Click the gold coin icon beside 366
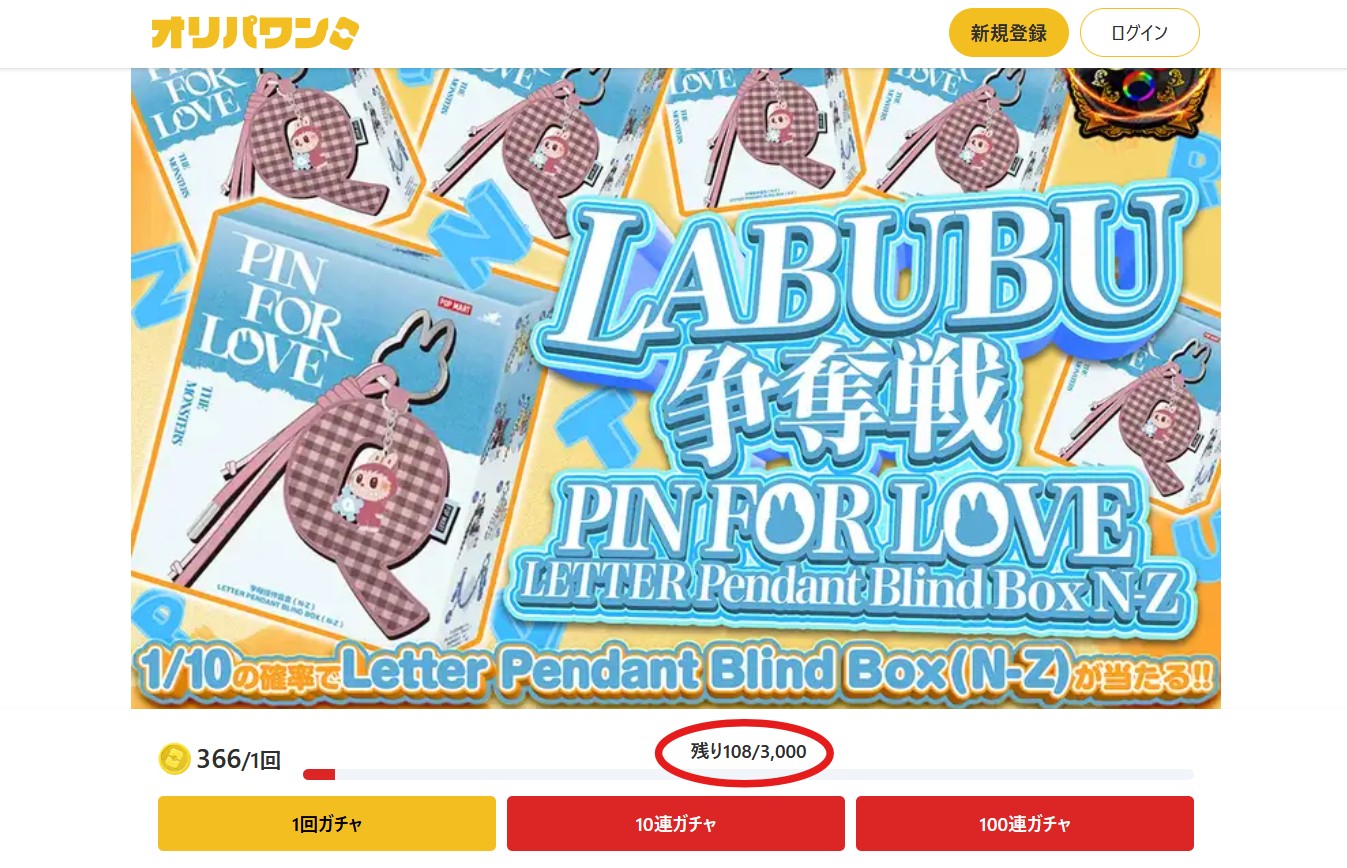Screen dimensions: 1347x868 pyautogui.click(x=174, y=759)
